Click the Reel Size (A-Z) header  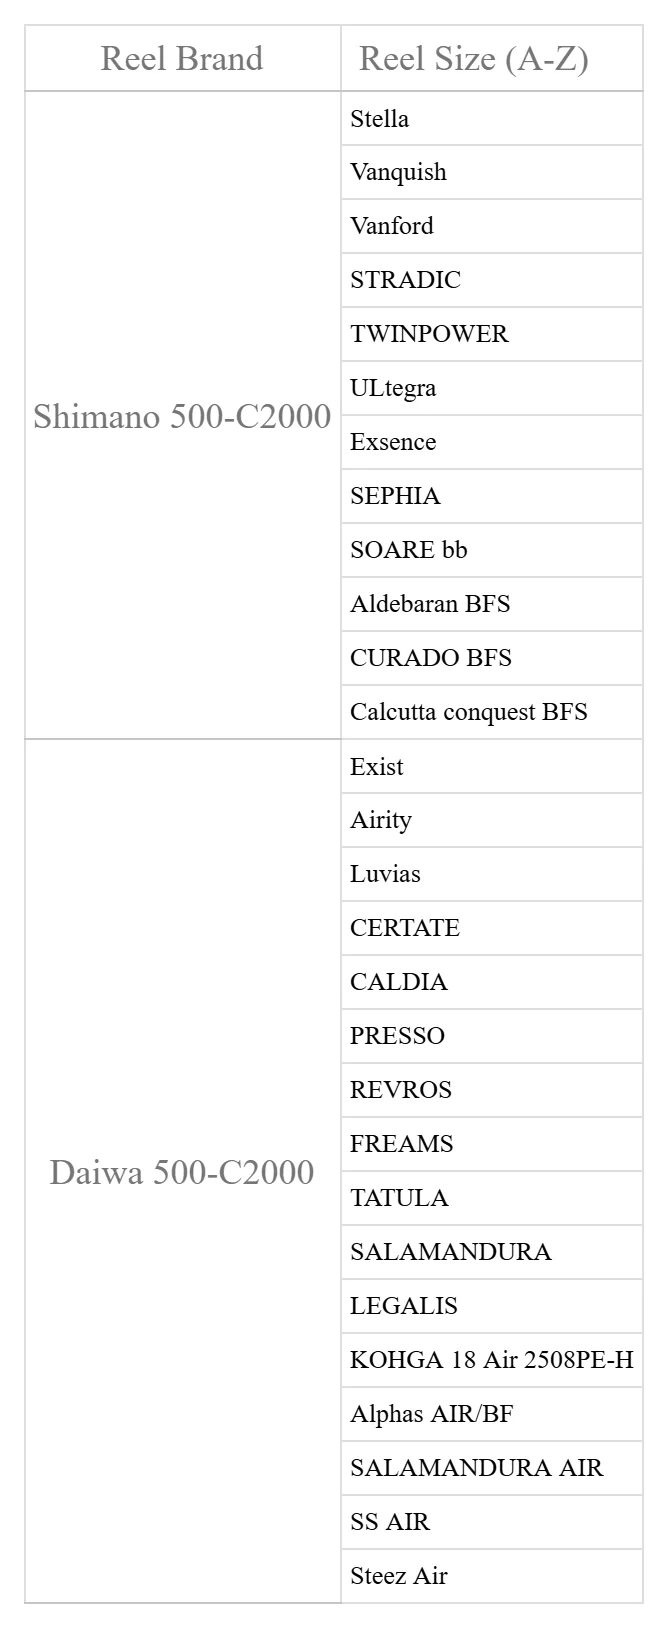[491, 58]
